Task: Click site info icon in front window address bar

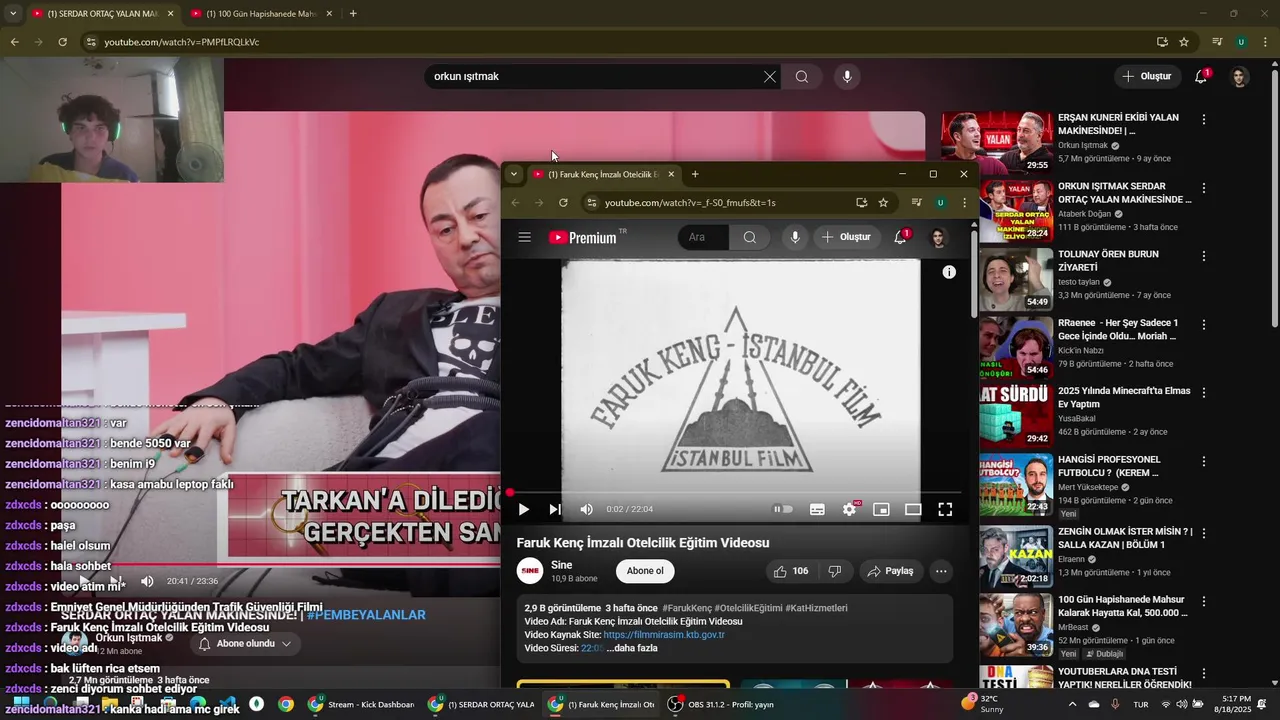Action: pos(592,202)
